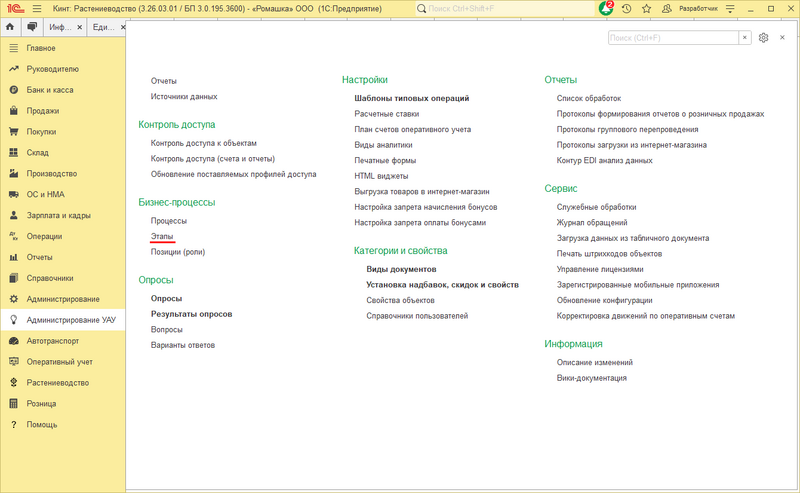Open Выгрузка товаров в интернет-магазин
This screenshot has height=493, width=800.
pyautogui.click(x=422, y=192)
